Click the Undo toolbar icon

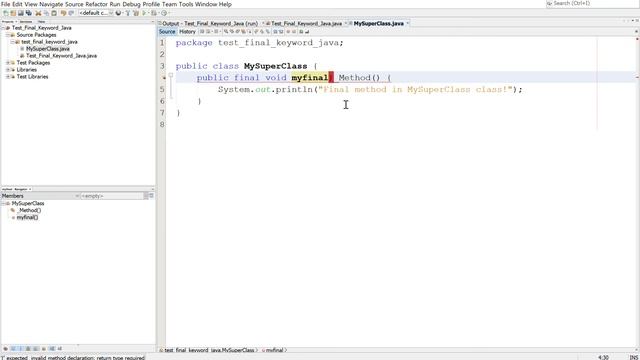[x=63, y=13]
